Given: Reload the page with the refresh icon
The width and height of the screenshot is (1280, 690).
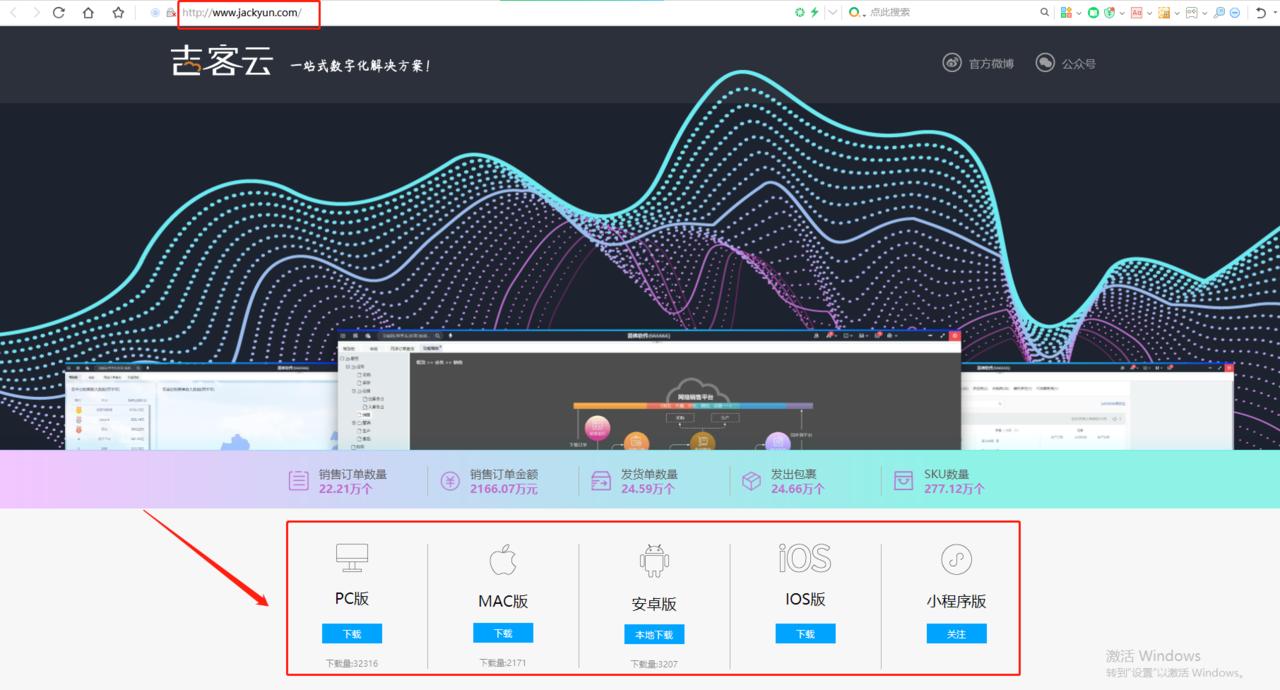Looking at the screenshot, I should coord(59,13).
